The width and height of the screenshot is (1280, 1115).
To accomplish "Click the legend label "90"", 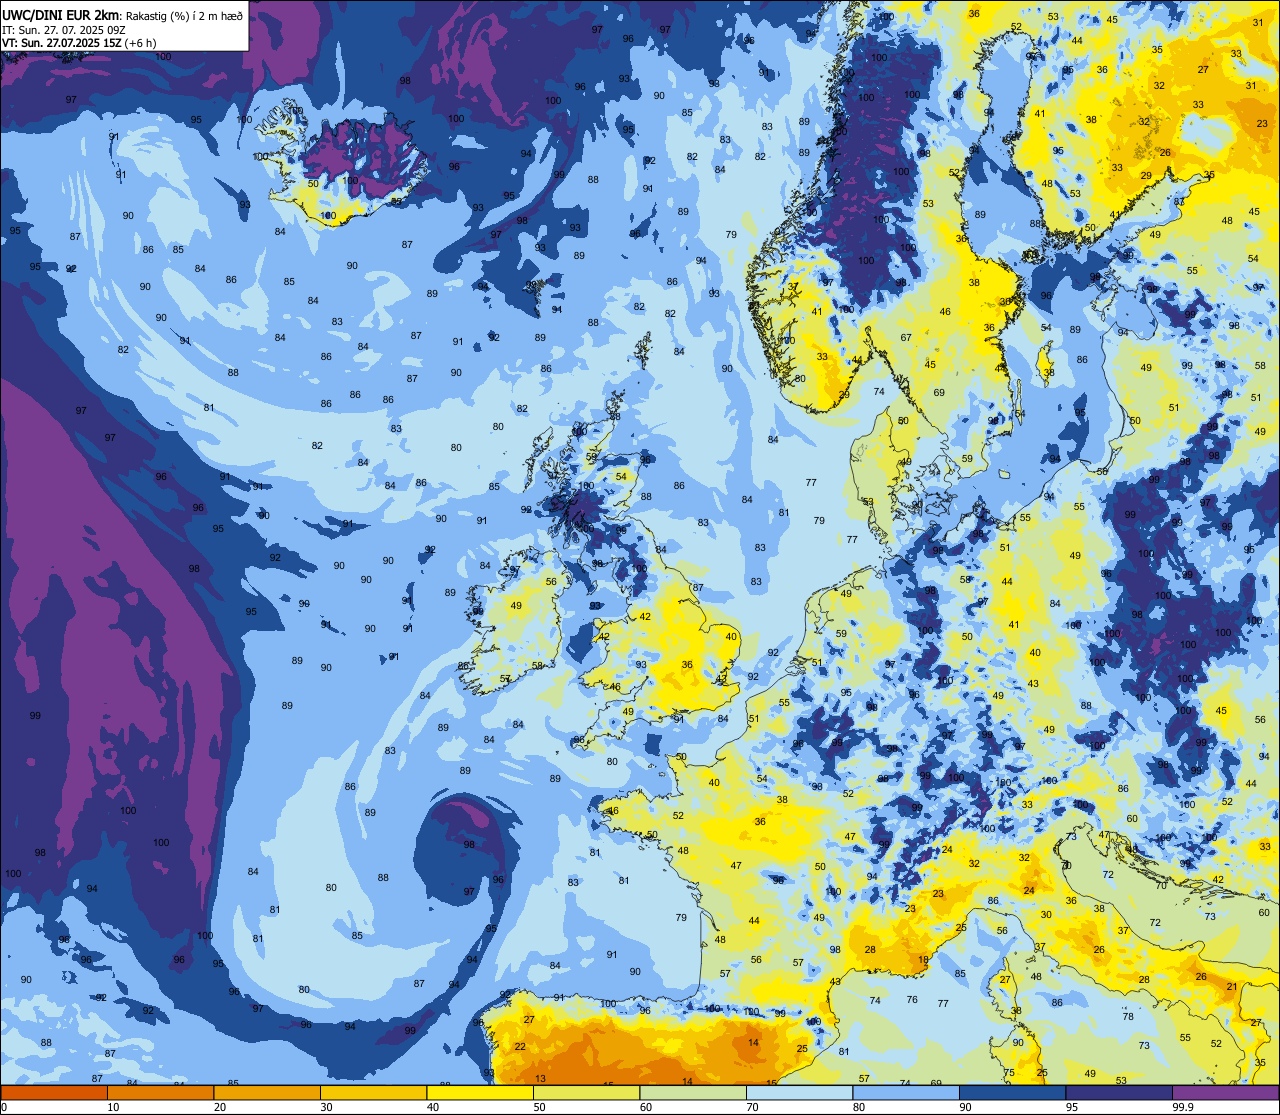I will (x=965, y=1107).
